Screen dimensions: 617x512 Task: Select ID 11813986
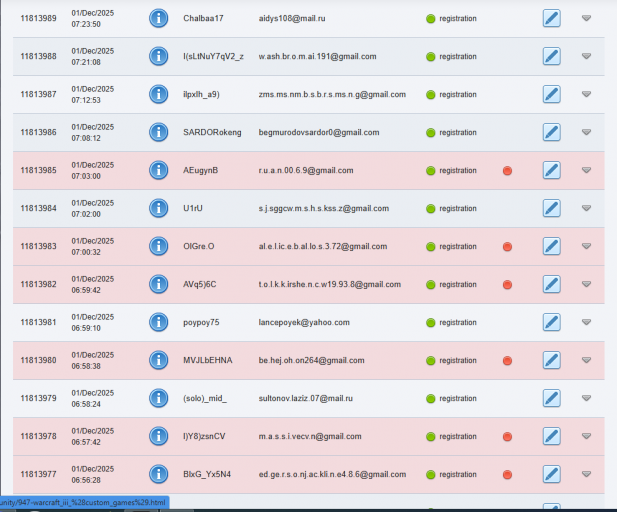[x=38, y=132]
